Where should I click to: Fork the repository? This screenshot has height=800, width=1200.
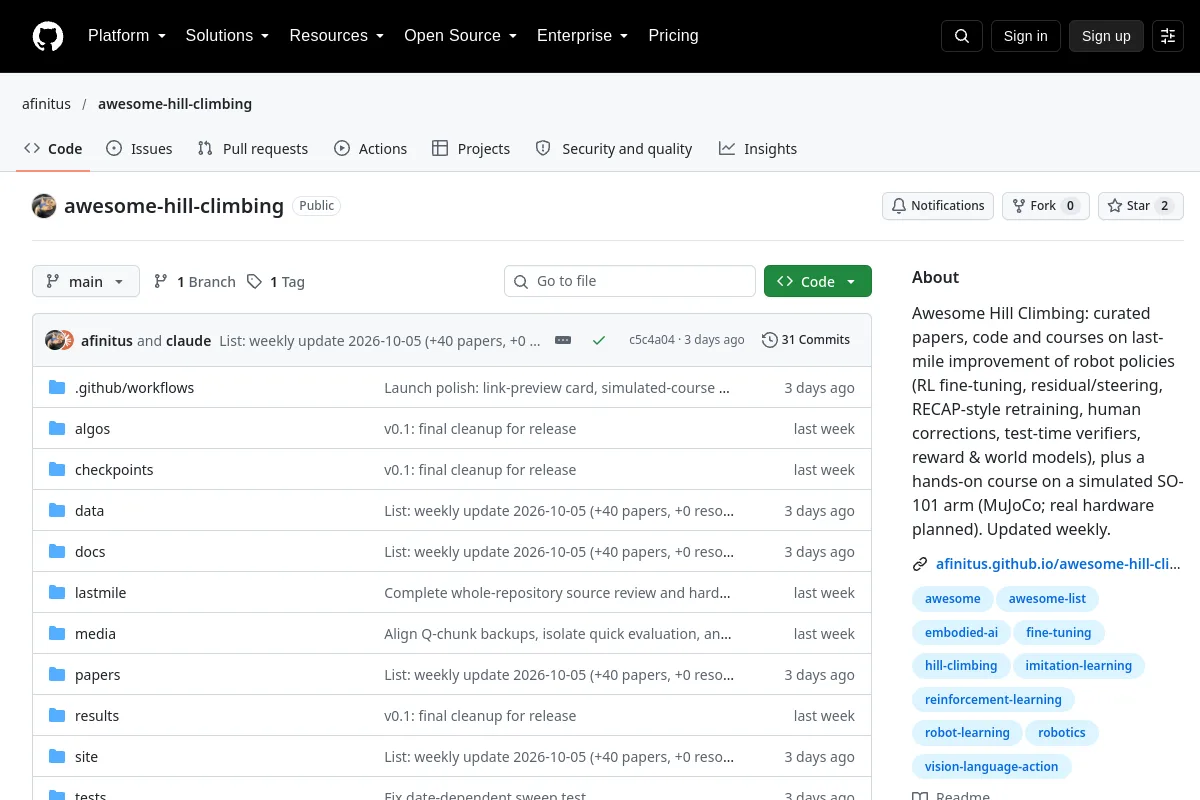click(1045, 206)
